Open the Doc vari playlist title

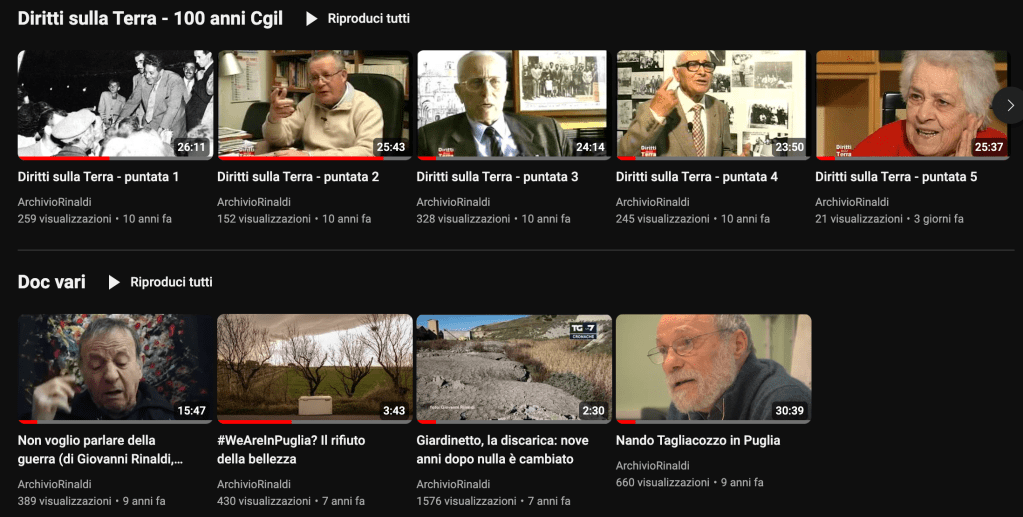click(51, 283)
